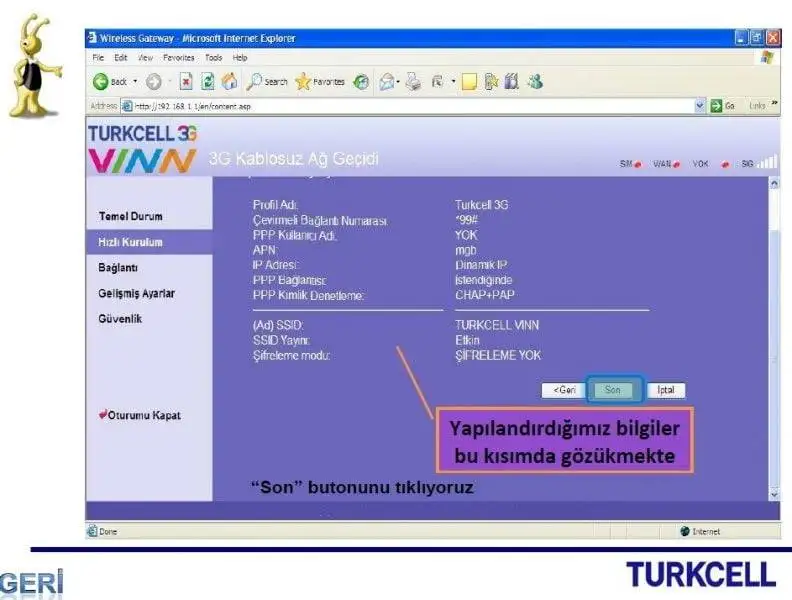Screen dimensions: 792x600
Task: Click the '*99#' dial number value
Action: [x=466, y=220]
